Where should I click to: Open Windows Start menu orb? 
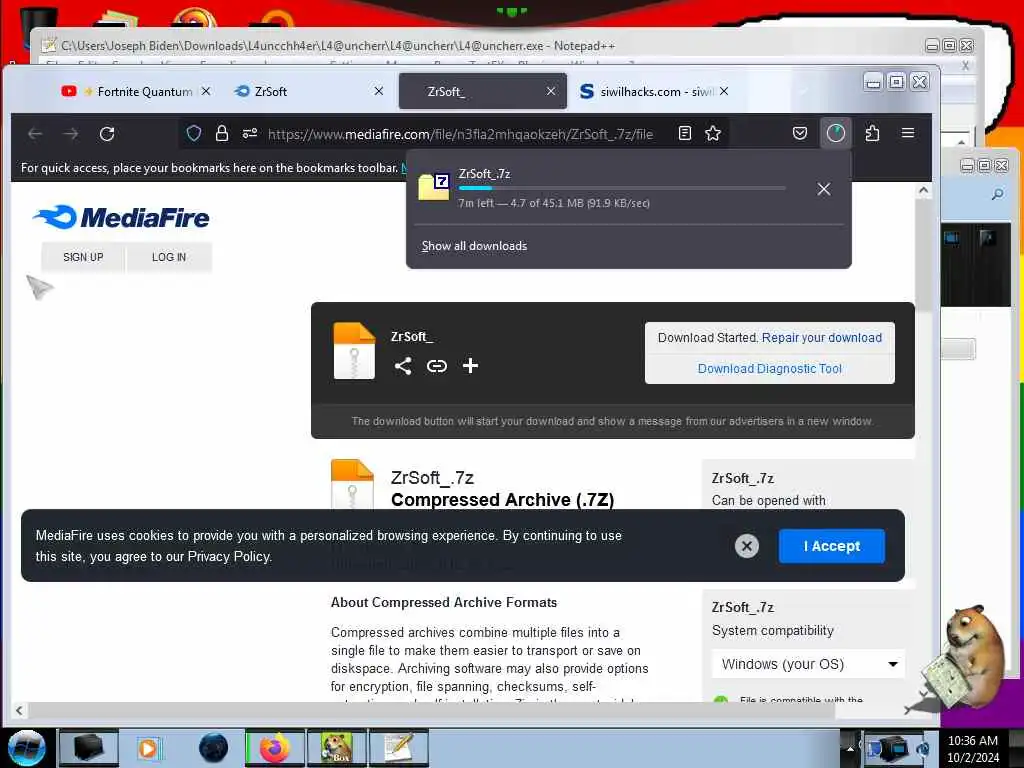point(27,748)
